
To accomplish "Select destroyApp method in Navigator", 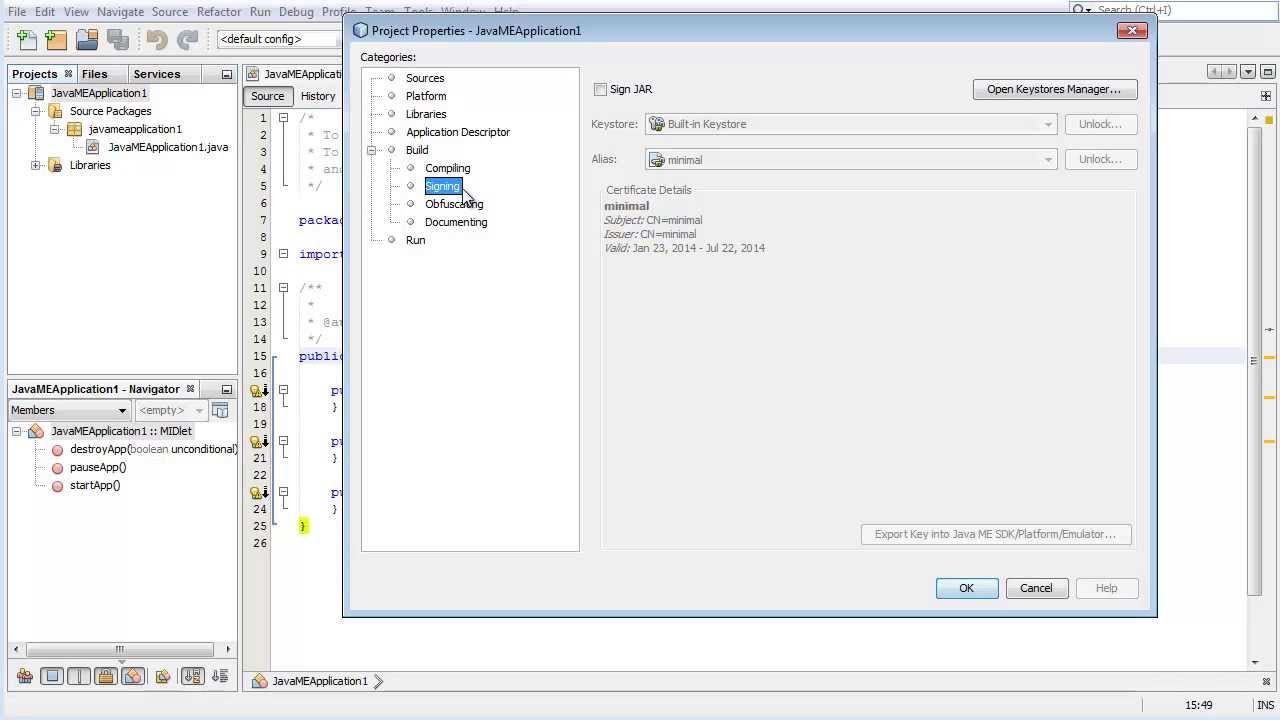I will (153, 449).
